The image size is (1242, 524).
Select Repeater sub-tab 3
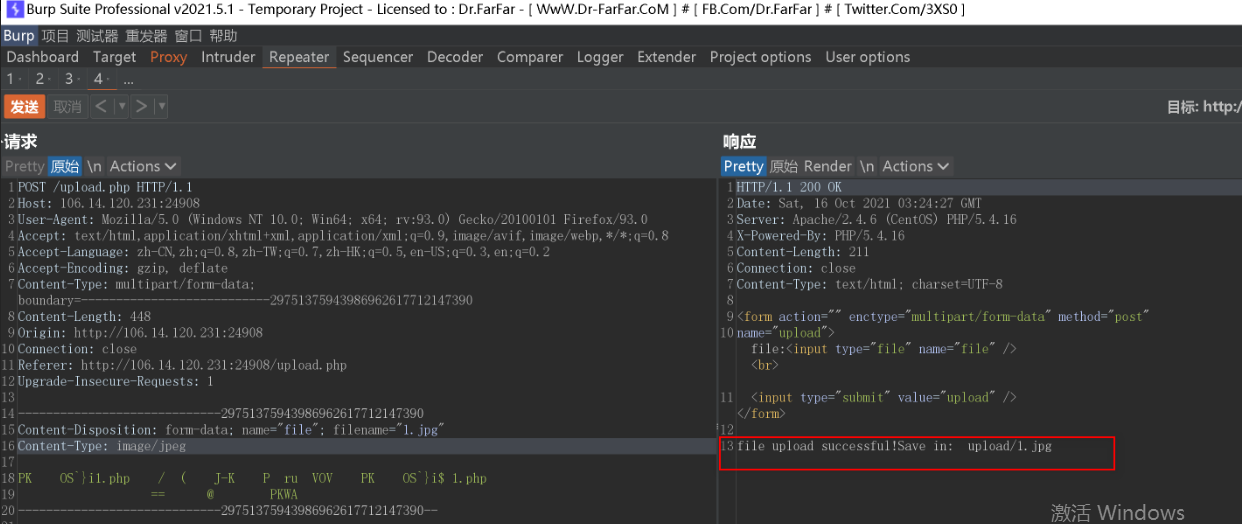72,79
